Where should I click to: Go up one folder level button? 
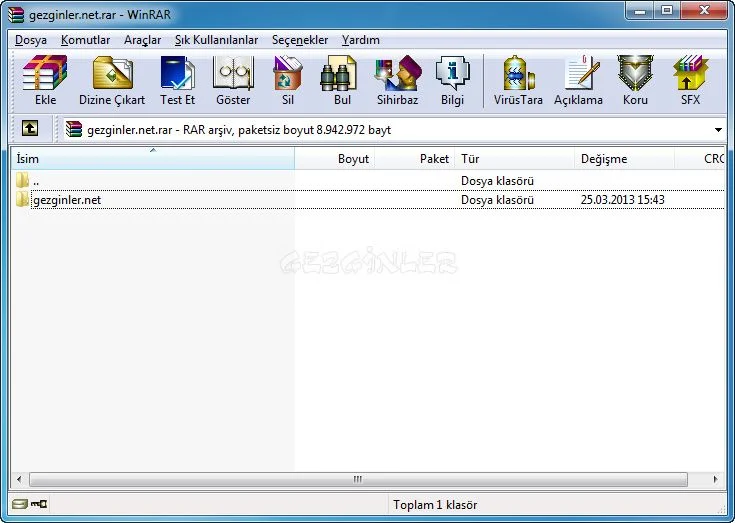[x=30, y=130]
